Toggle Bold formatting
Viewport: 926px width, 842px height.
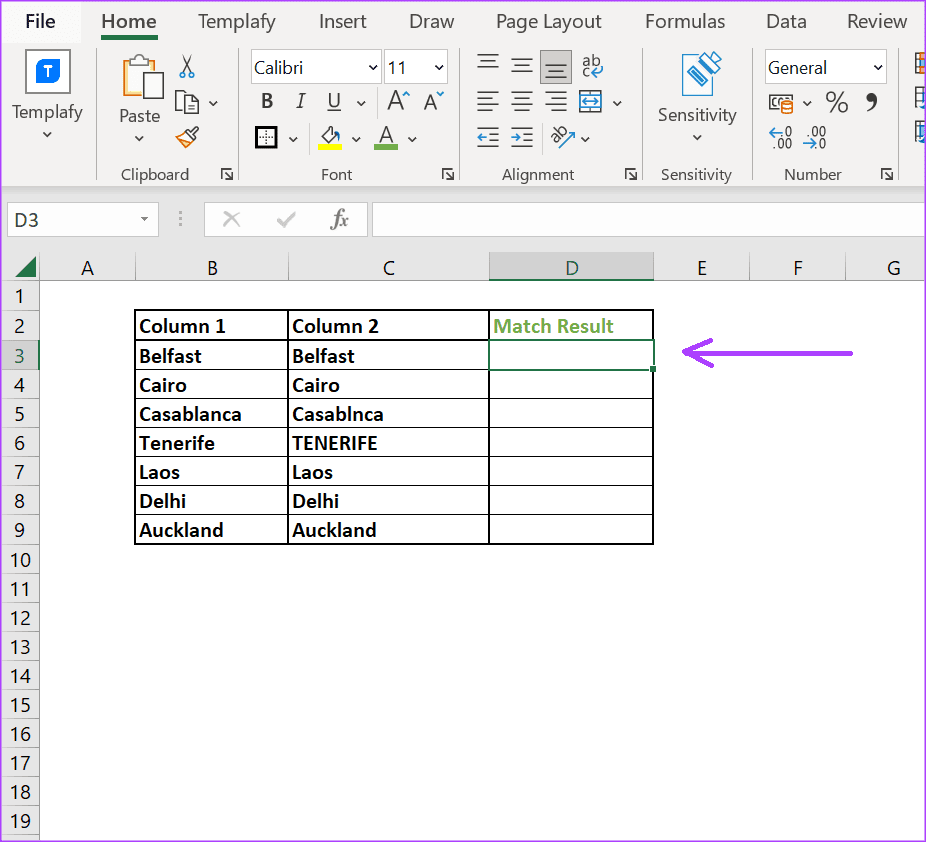[267, 102]
